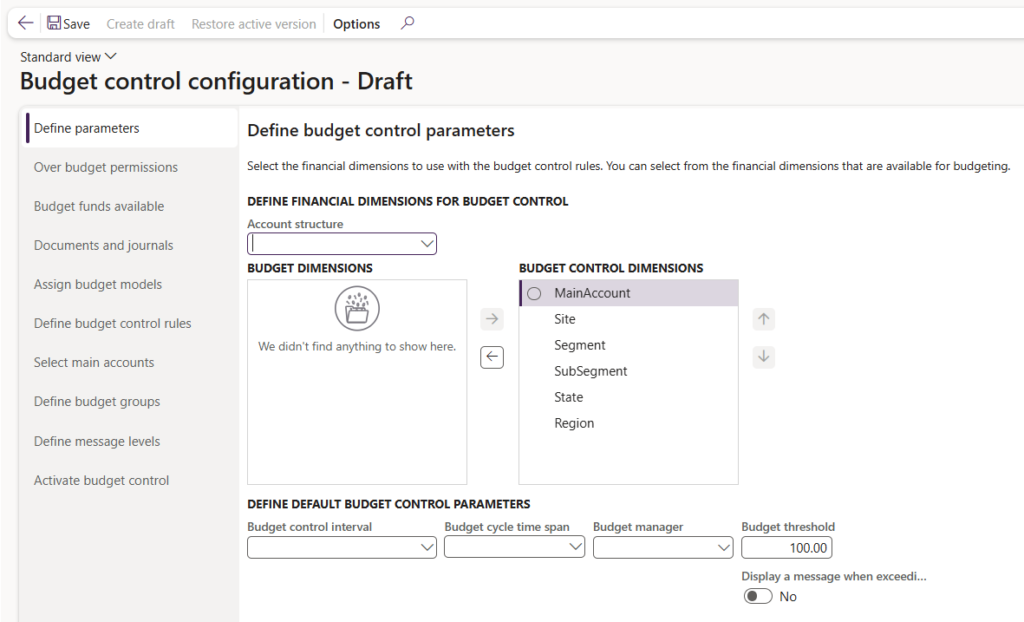Click the left arrow move button
The width and height of the screenshot is (1024, 622).
(x=492, y=357)
